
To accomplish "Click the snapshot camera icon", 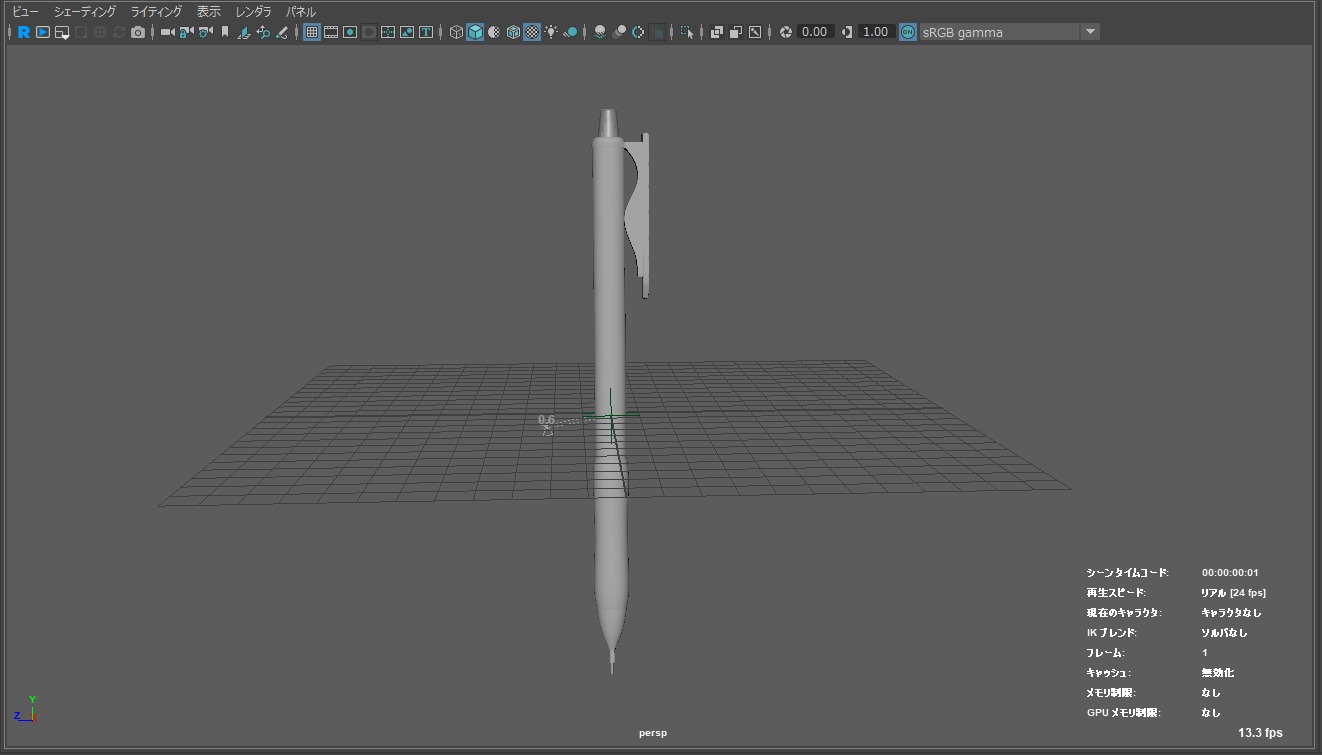I will pyautogui.click(x=138, y=32).
